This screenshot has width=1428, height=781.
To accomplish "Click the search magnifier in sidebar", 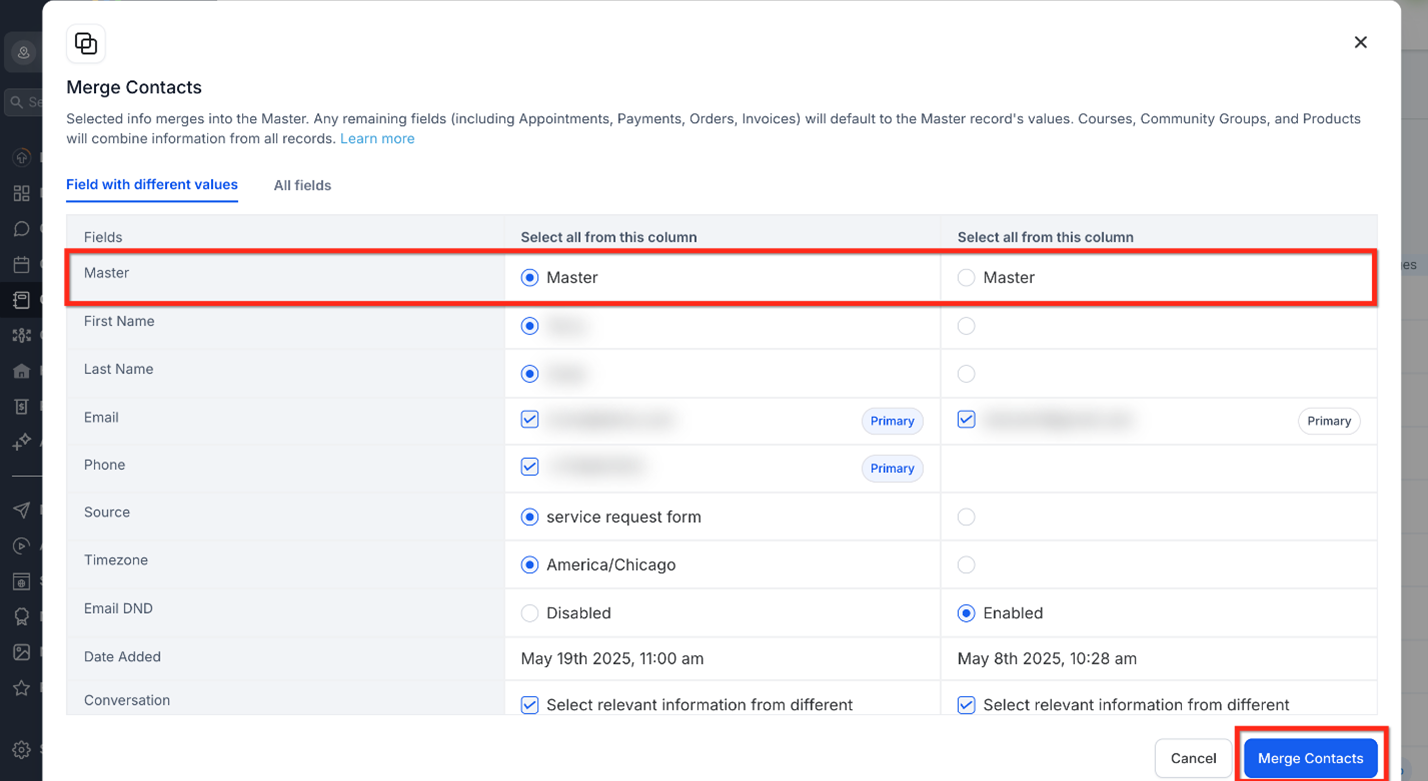I will click(16, 102).
